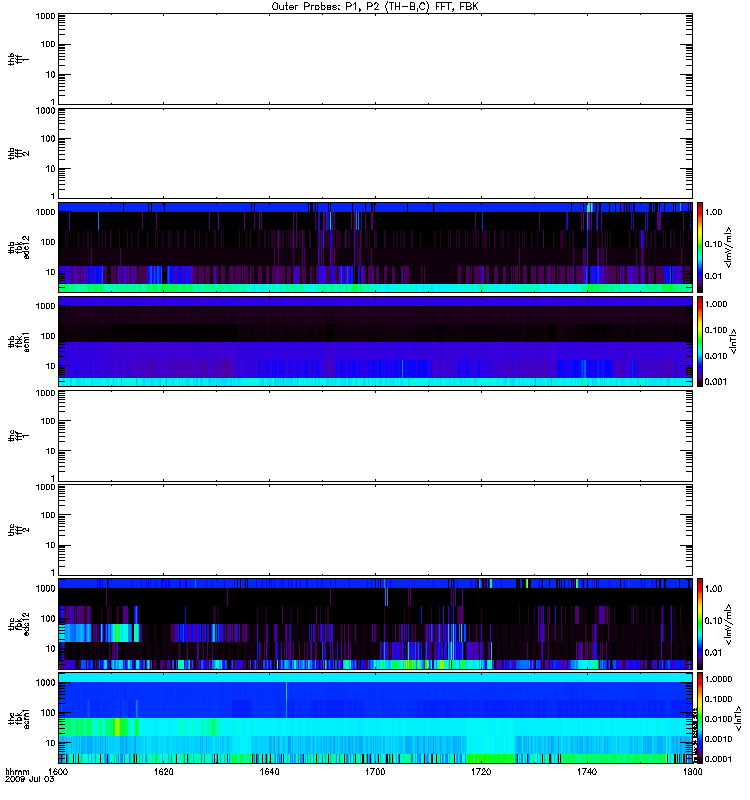750x800 pixels.
Task: Click the "thb fff 1" panel label
Action: pos(18,59)
